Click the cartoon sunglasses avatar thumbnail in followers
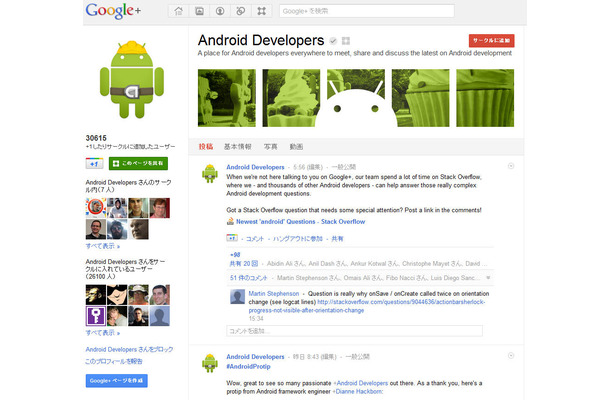The height and width of the screenshot is (400, 610). pyautogui.click(x=117, y=295)
